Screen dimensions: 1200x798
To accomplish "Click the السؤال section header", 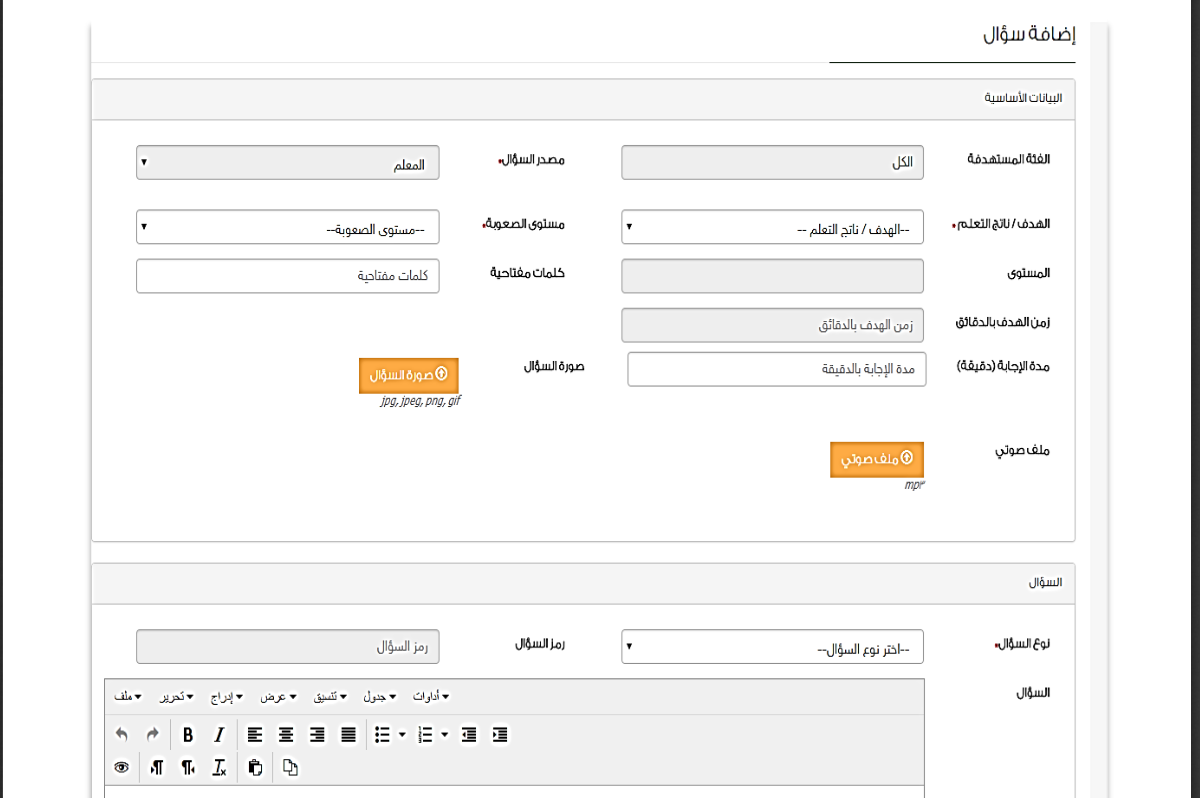I will click(583, 583).
